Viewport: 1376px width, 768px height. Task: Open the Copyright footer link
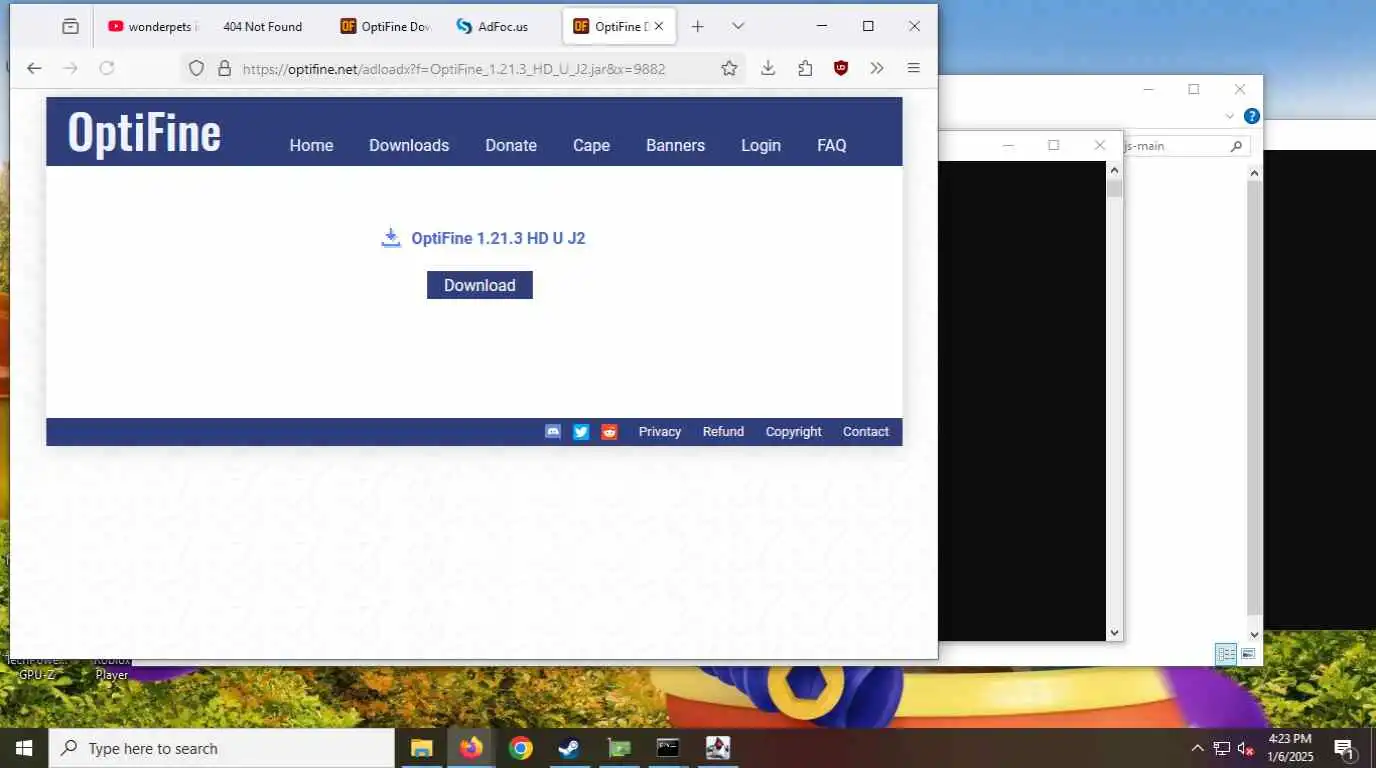[794, 432]
